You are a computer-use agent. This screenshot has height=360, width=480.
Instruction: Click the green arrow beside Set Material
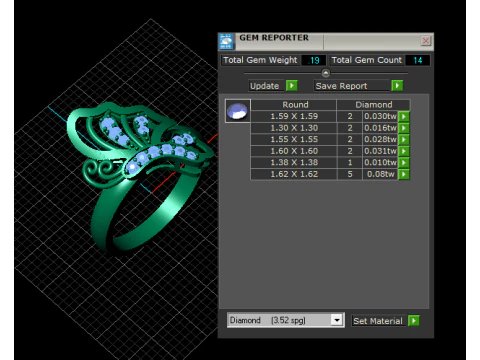point(413,321)
